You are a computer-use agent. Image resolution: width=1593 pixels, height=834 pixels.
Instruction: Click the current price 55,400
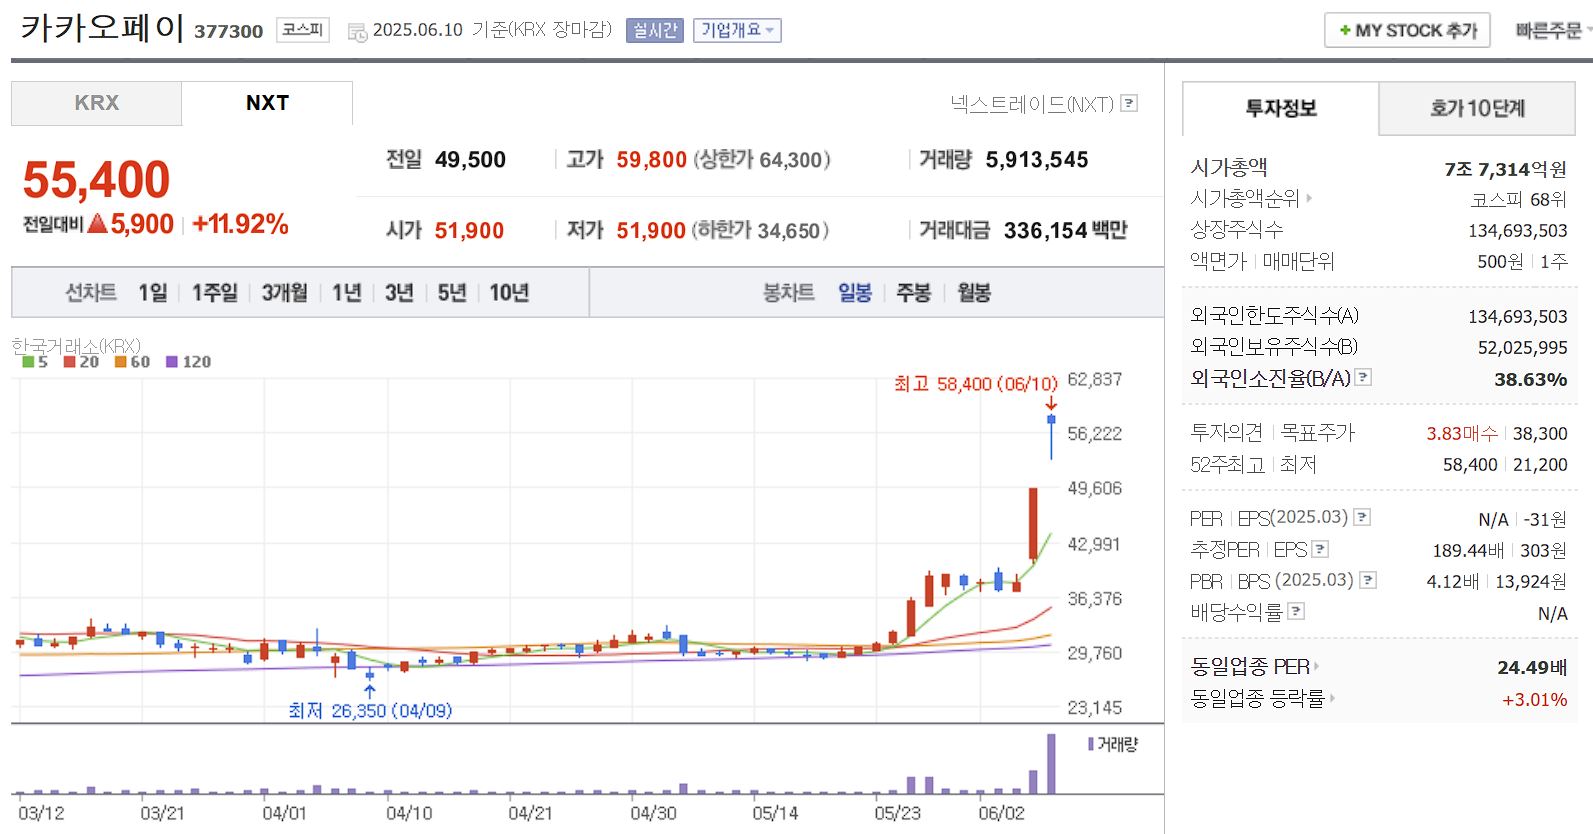coord(96,180)
